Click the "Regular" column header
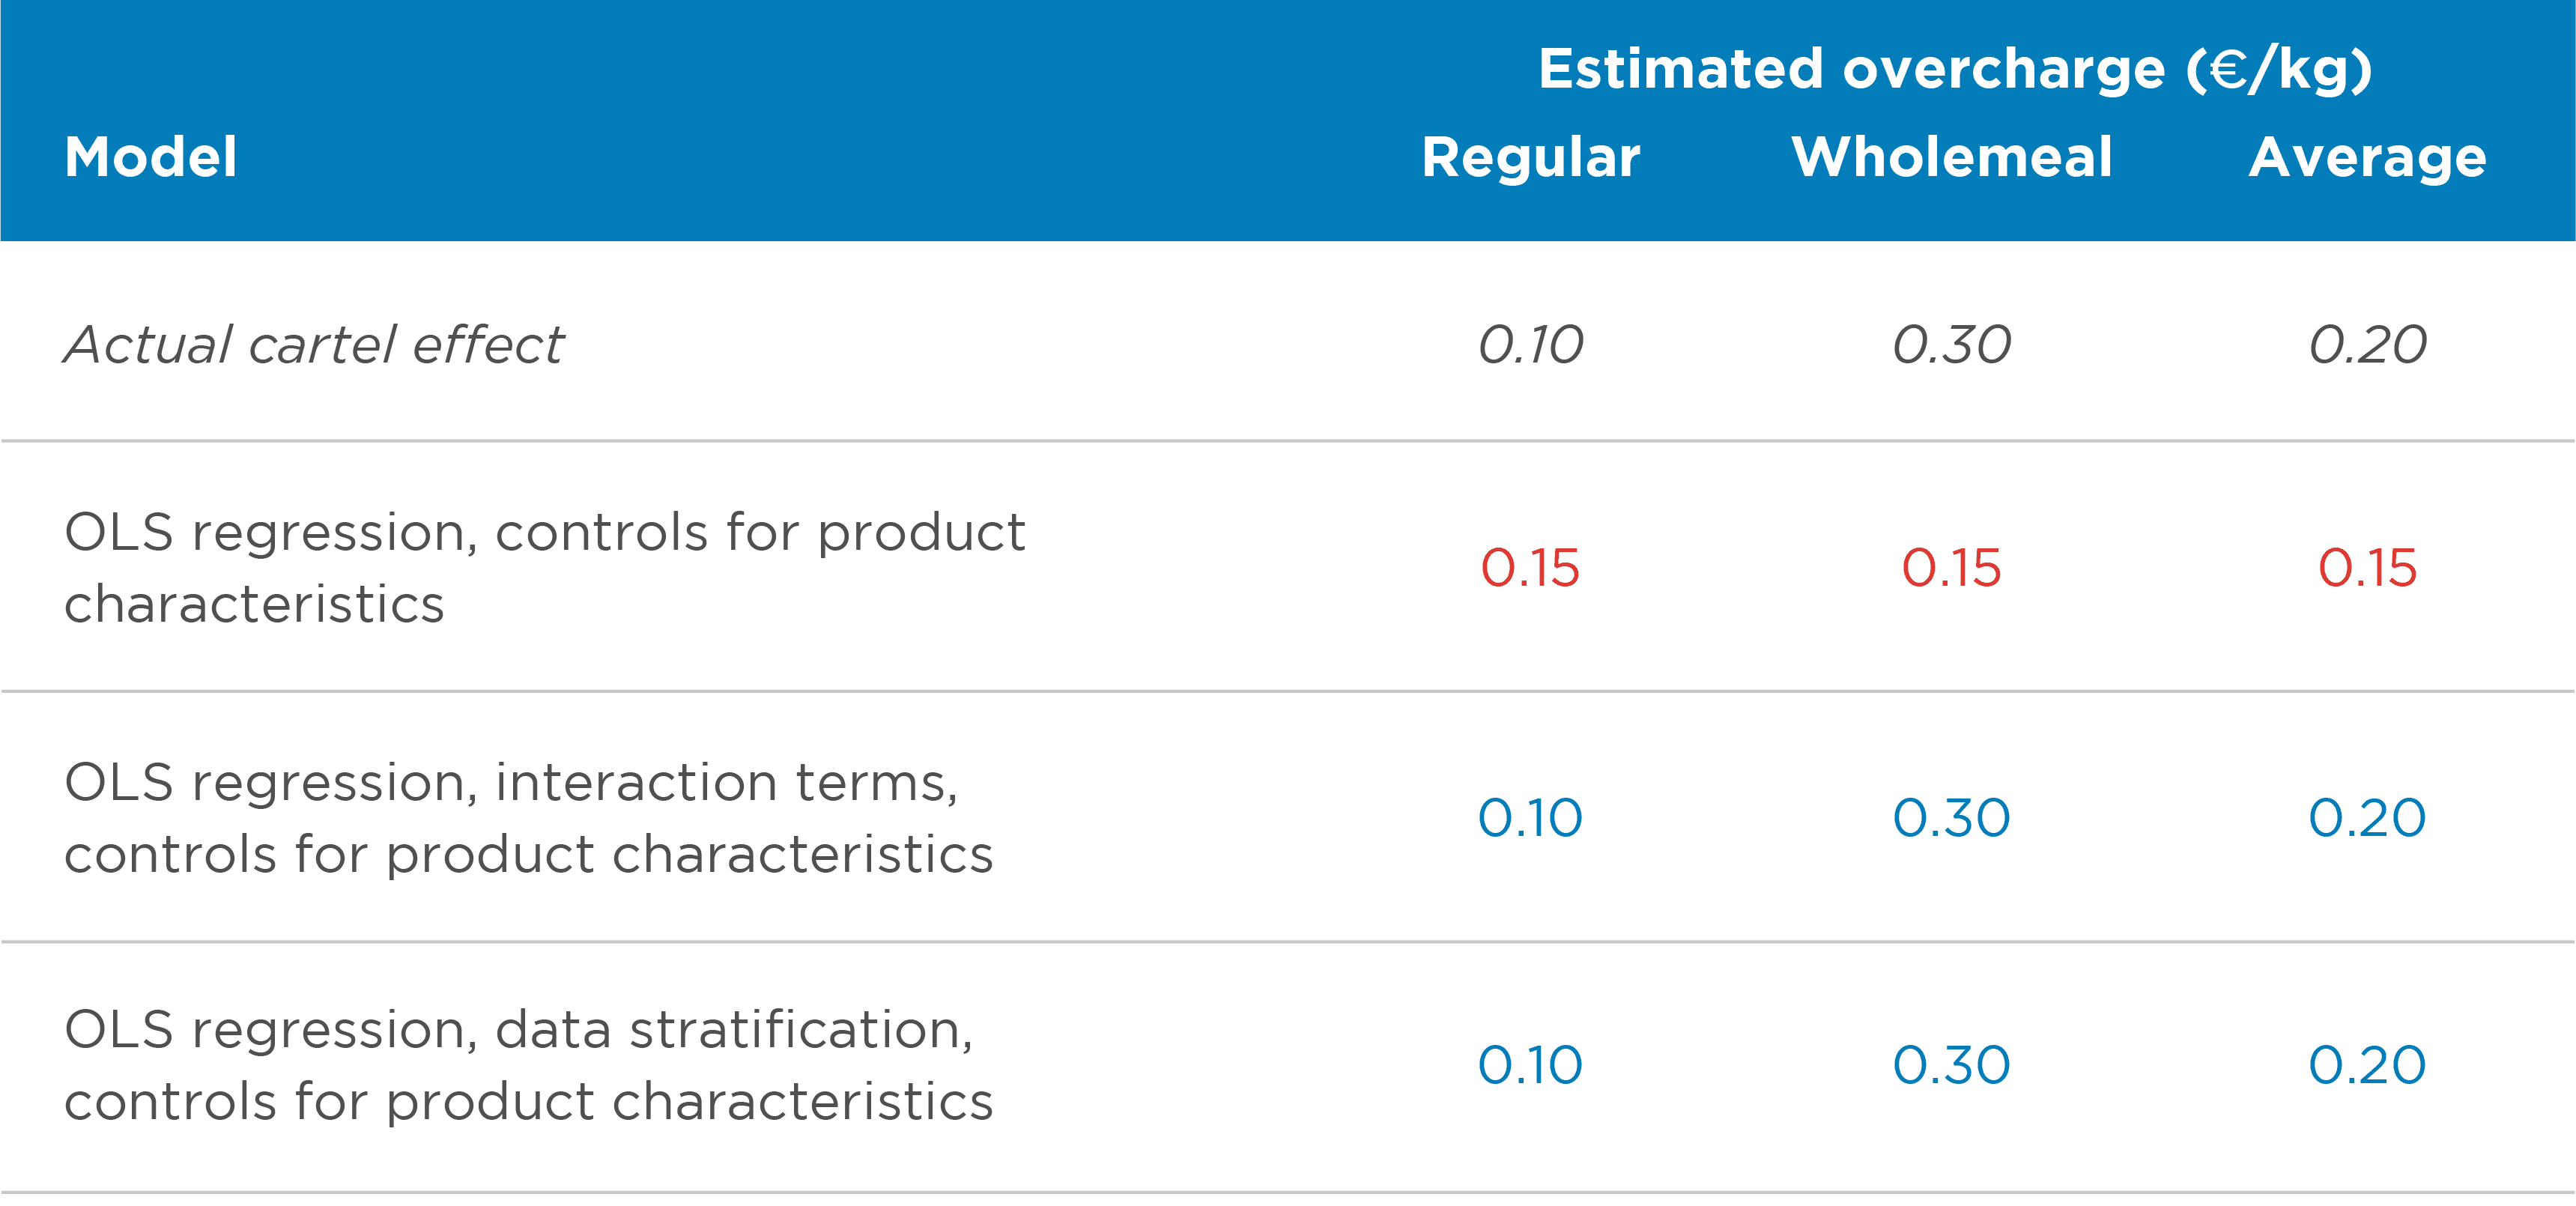The image size is (2576, 1206). tap(1531, 158)
